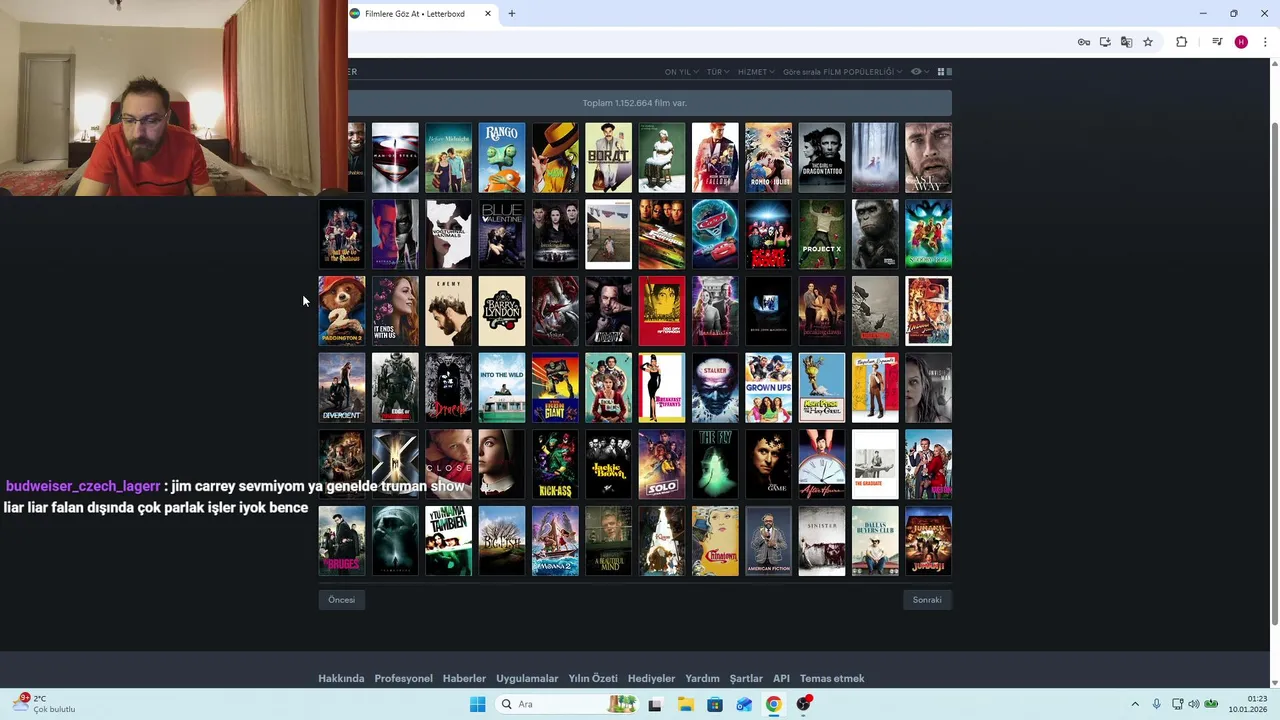Open OBS Studio from the taskbar
Screen dimensions: 1280x720
(804, 704)
